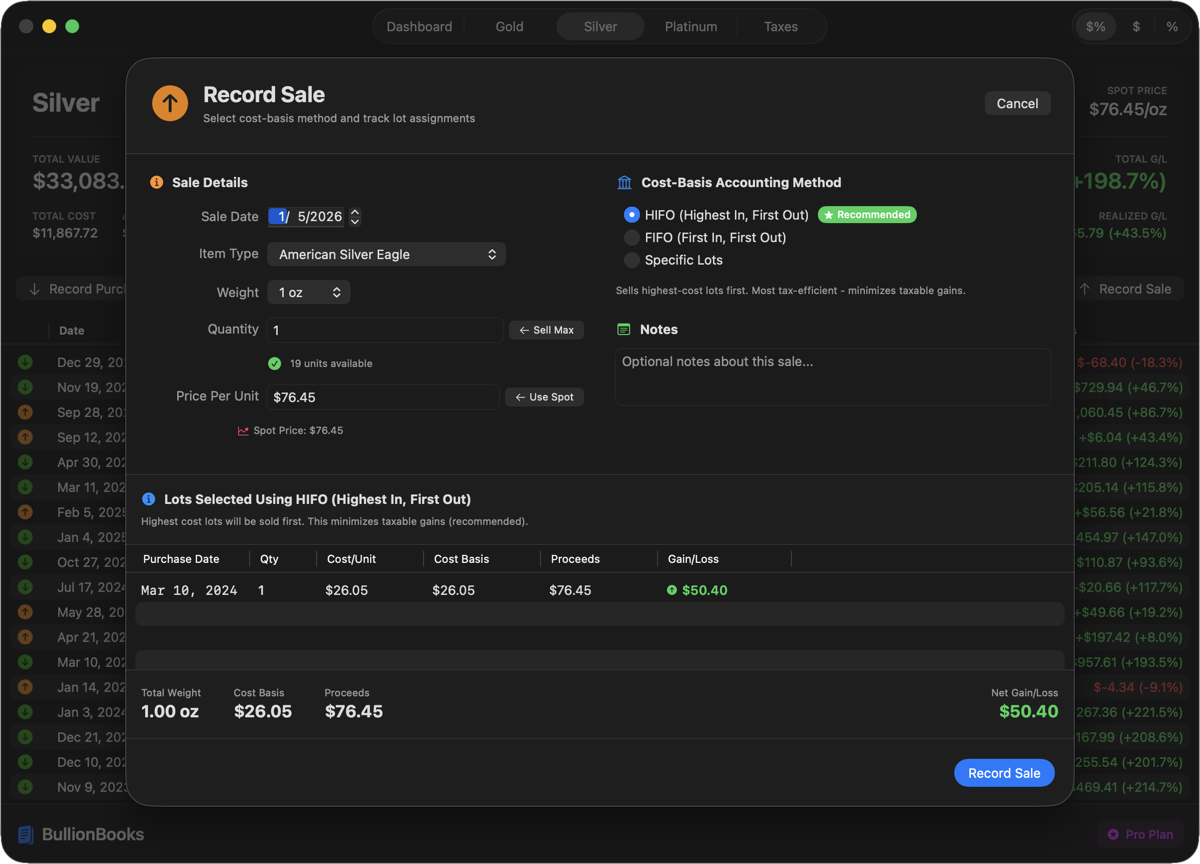Click the Use Spot button

click(544, 397)
